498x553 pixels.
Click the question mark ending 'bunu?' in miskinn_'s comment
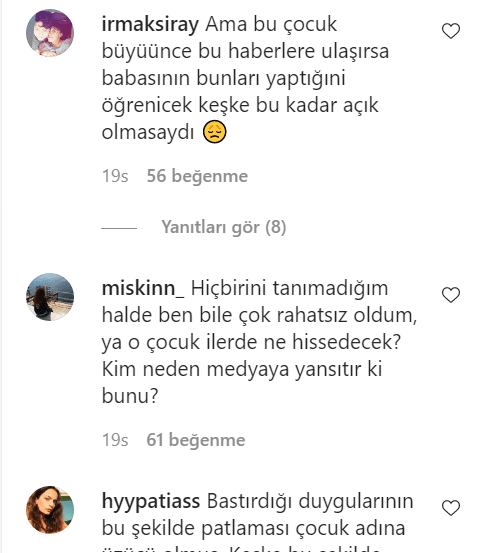tap(154, 396)
